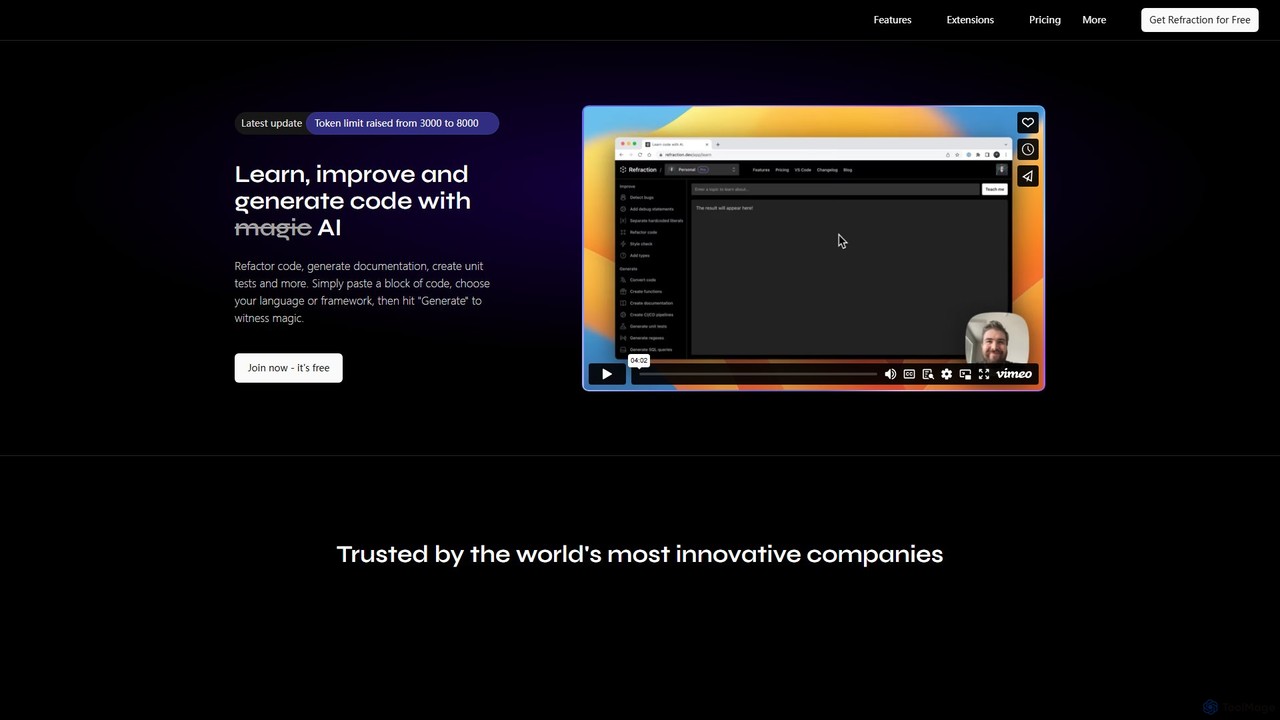Toggle closed captions on the video
Viewport: 1280px width, 720px height.
coord(909,374)
